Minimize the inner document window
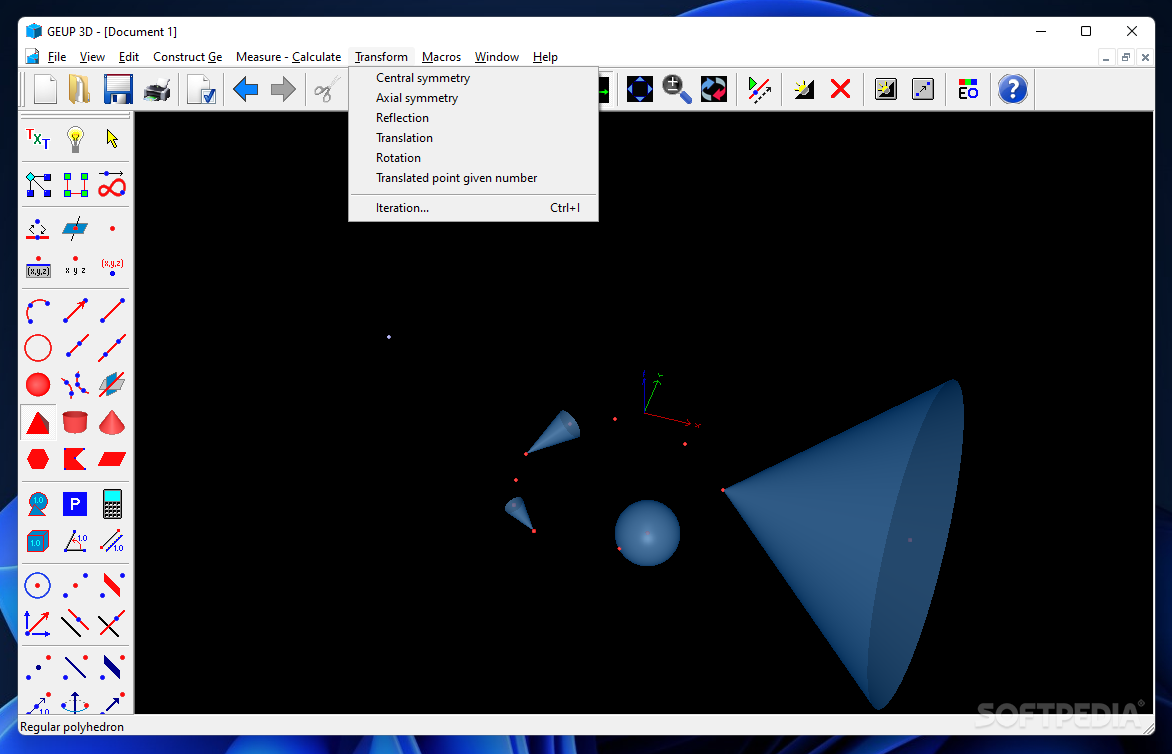 1106,58
